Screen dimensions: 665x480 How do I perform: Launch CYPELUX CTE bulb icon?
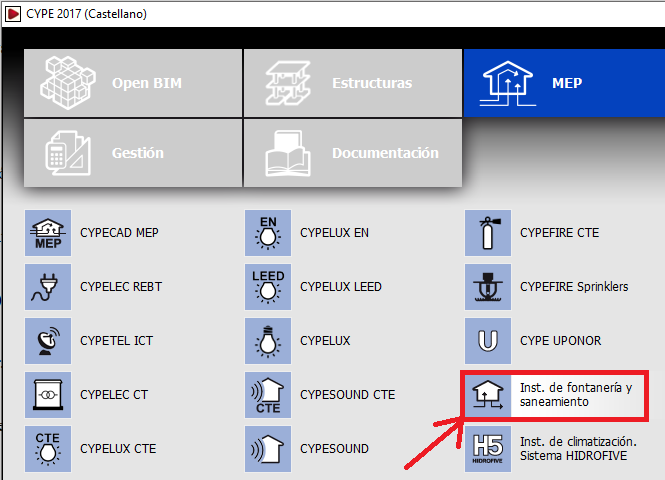point(48,449)
